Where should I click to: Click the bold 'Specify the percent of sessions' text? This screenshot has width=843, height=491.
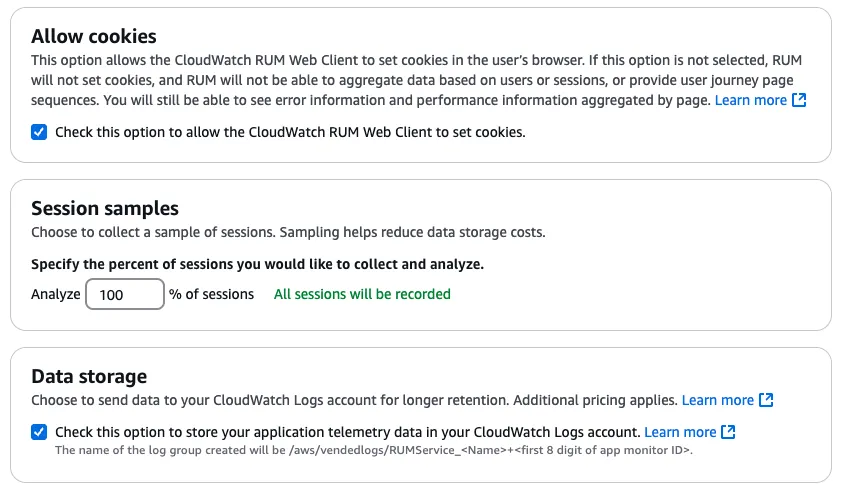coord(258,265)
